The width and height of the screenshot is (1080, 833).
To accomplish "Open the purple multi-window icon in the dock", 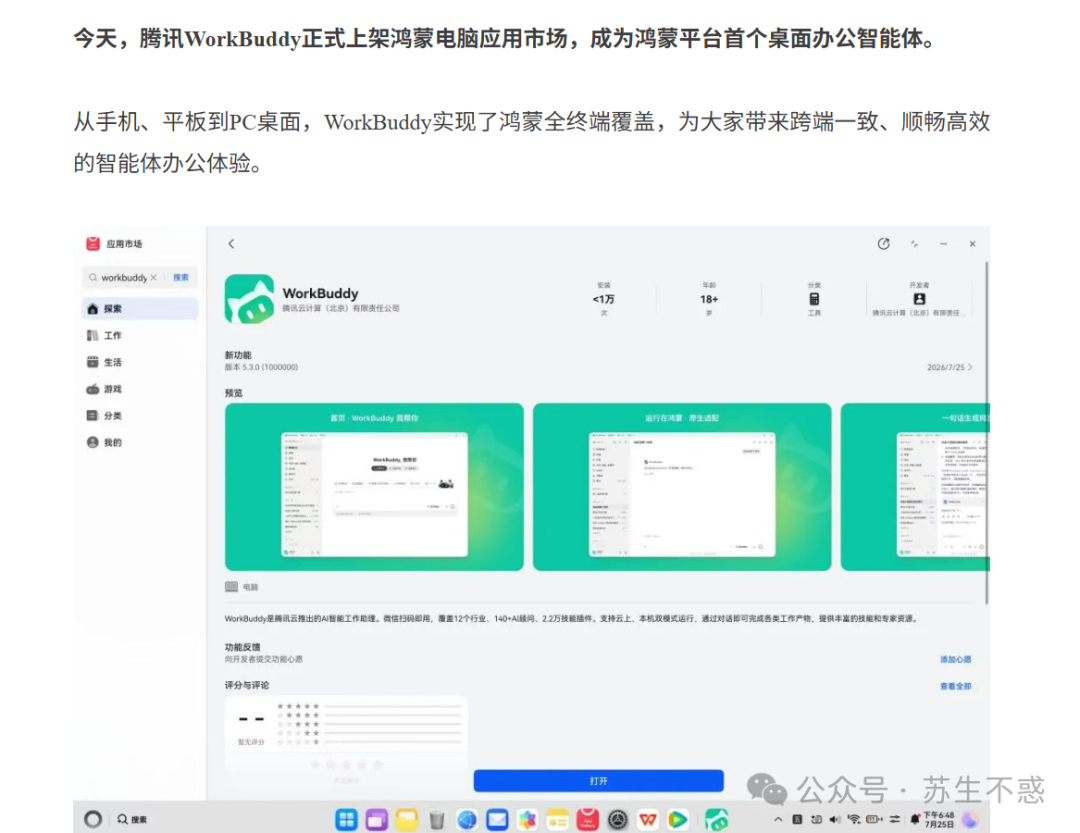I will tap(377, 820).
